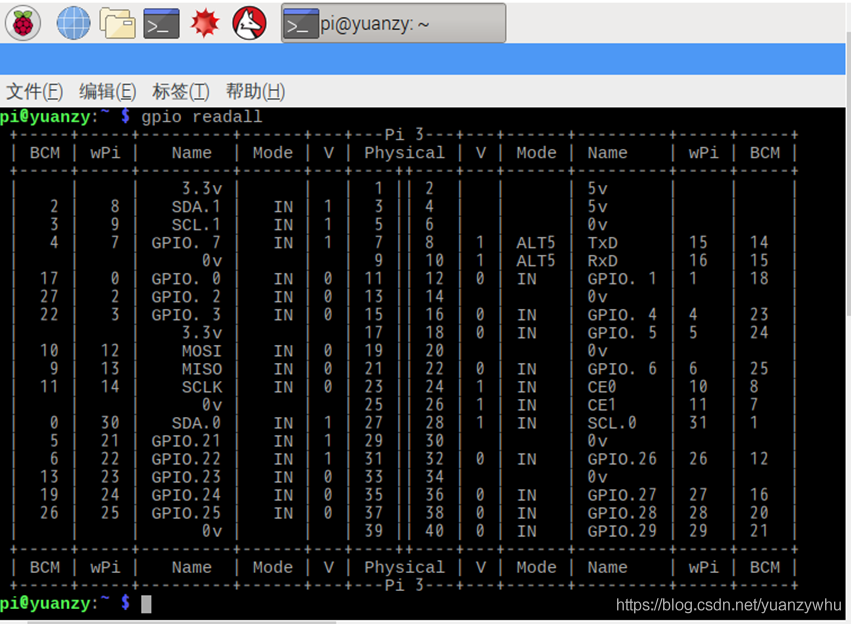Open the Mathematica red star icon
This screenshot has width=851, height=624.
tap(205, 23)
